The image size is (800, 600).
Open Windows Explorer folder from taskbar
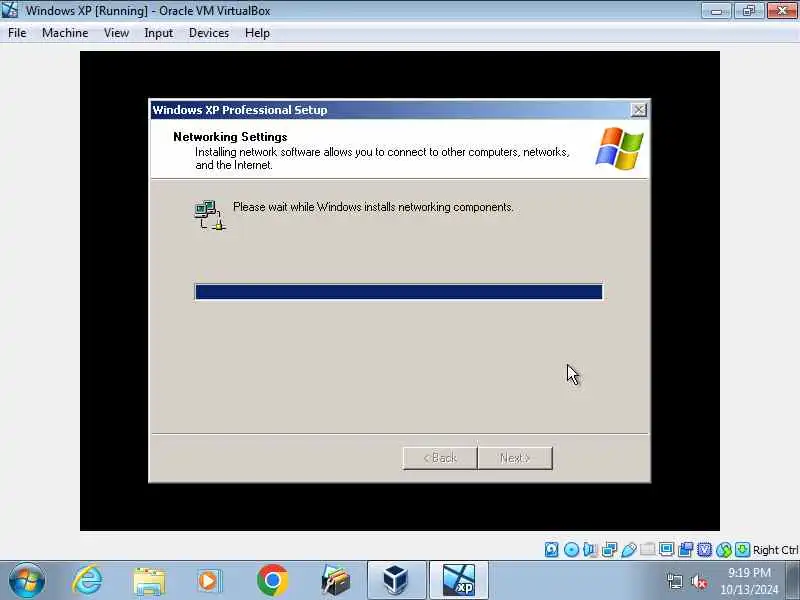click(149, 581)
